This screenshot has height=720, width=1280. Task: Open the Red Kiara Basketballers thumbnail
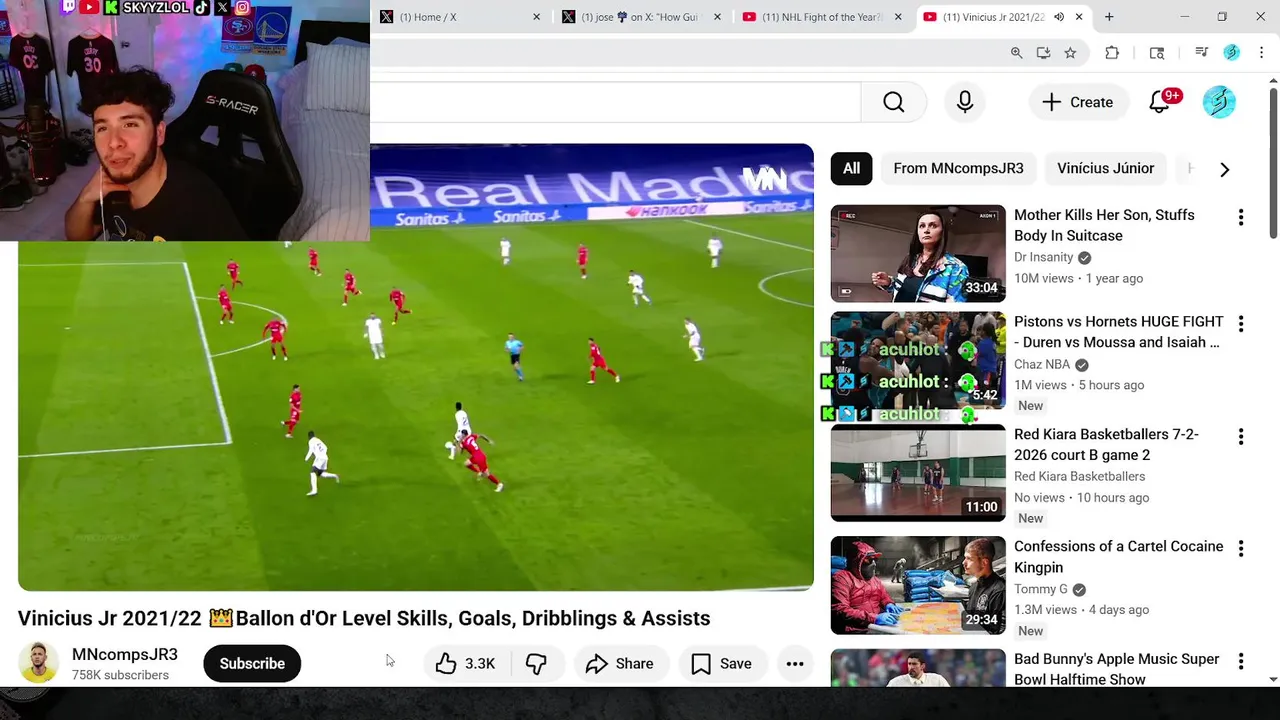tap(918, 473)
